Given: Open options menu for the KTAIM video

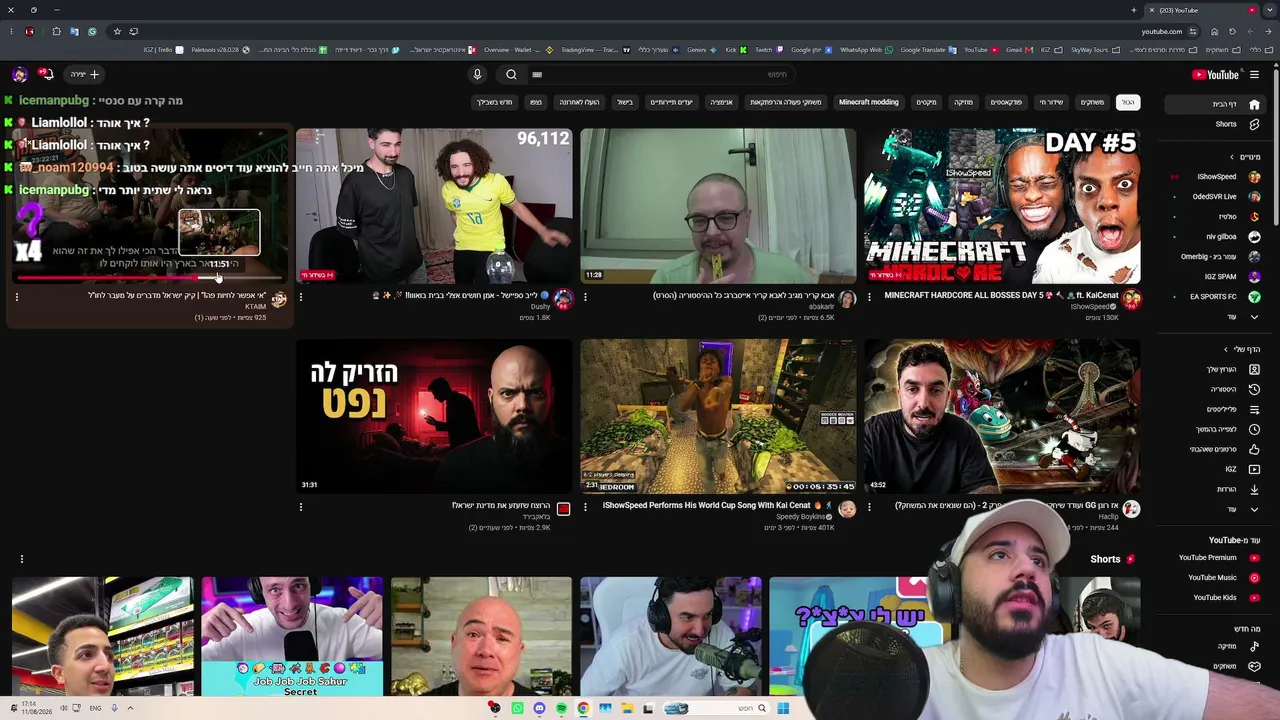Looking at the screenshot, I should click(x=17, y=296).
